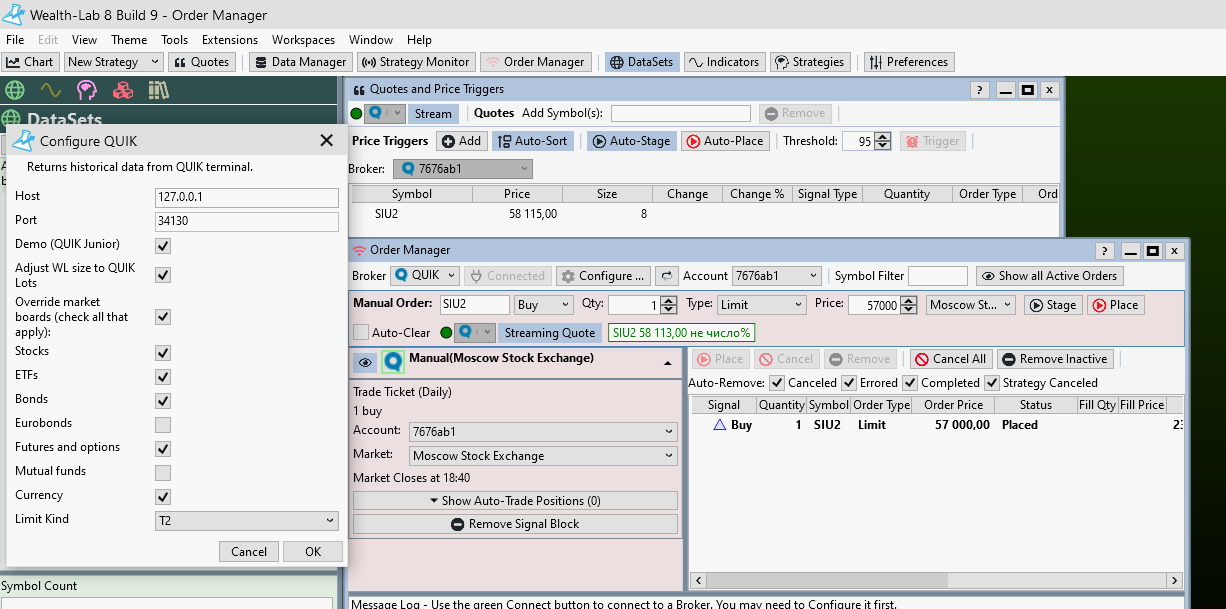Open Broker QUIK dropdown in Order Manager
Image resolution: width=1226 pixels, height=609 pixels.
point(425,276)
